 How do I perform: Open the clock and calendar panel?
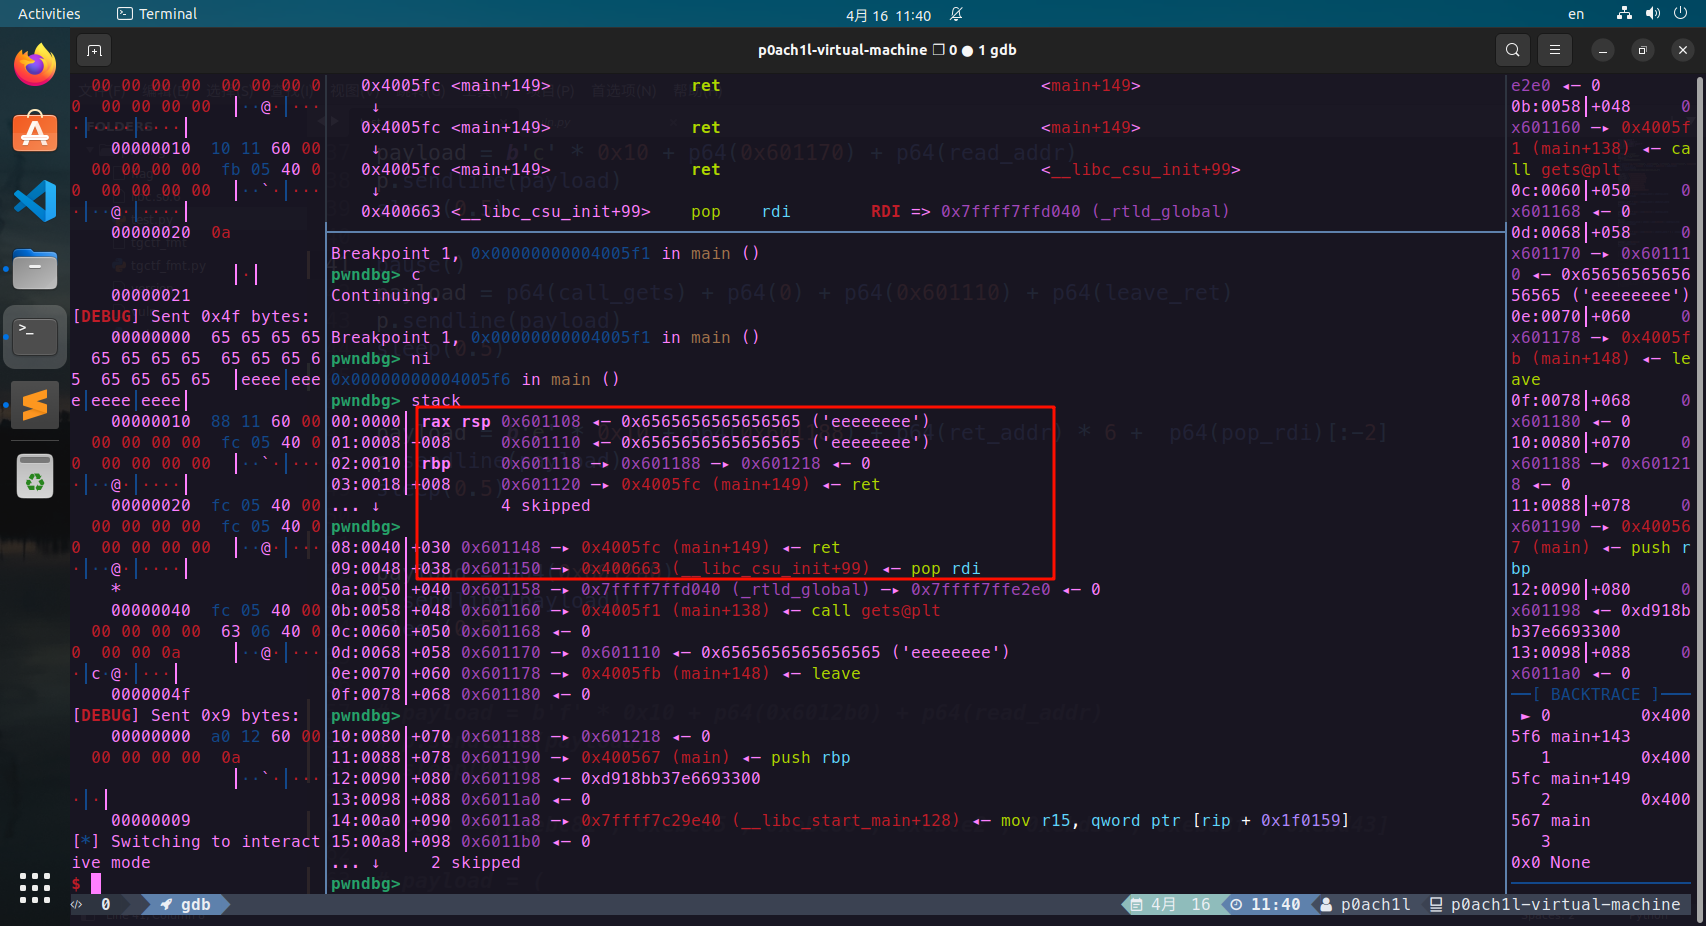pyautogui.click(x=888, y=15)
